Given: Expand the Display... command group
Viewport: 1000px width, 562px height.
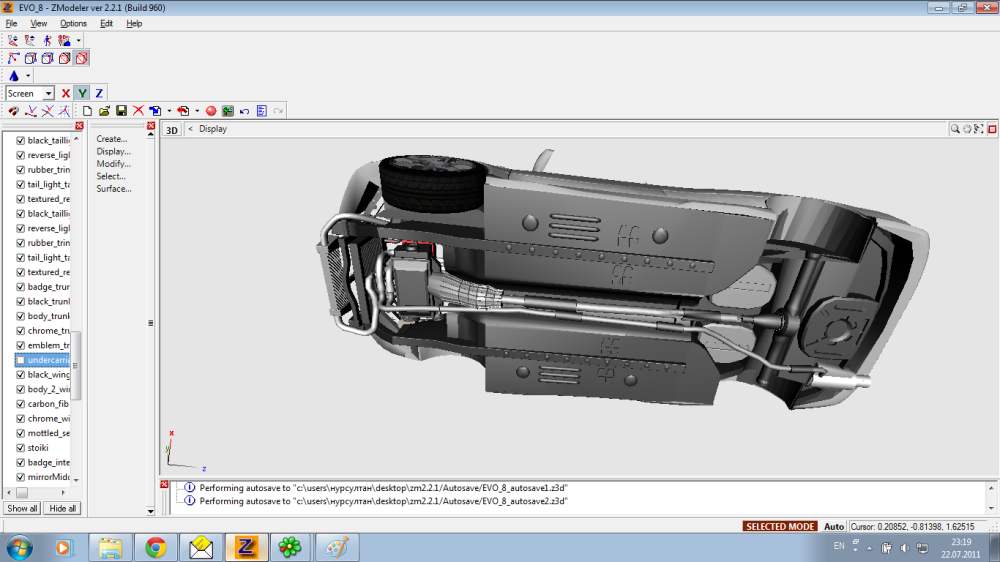Looking at the screenshot, I should pyautogui.click(x=114, y=151).
